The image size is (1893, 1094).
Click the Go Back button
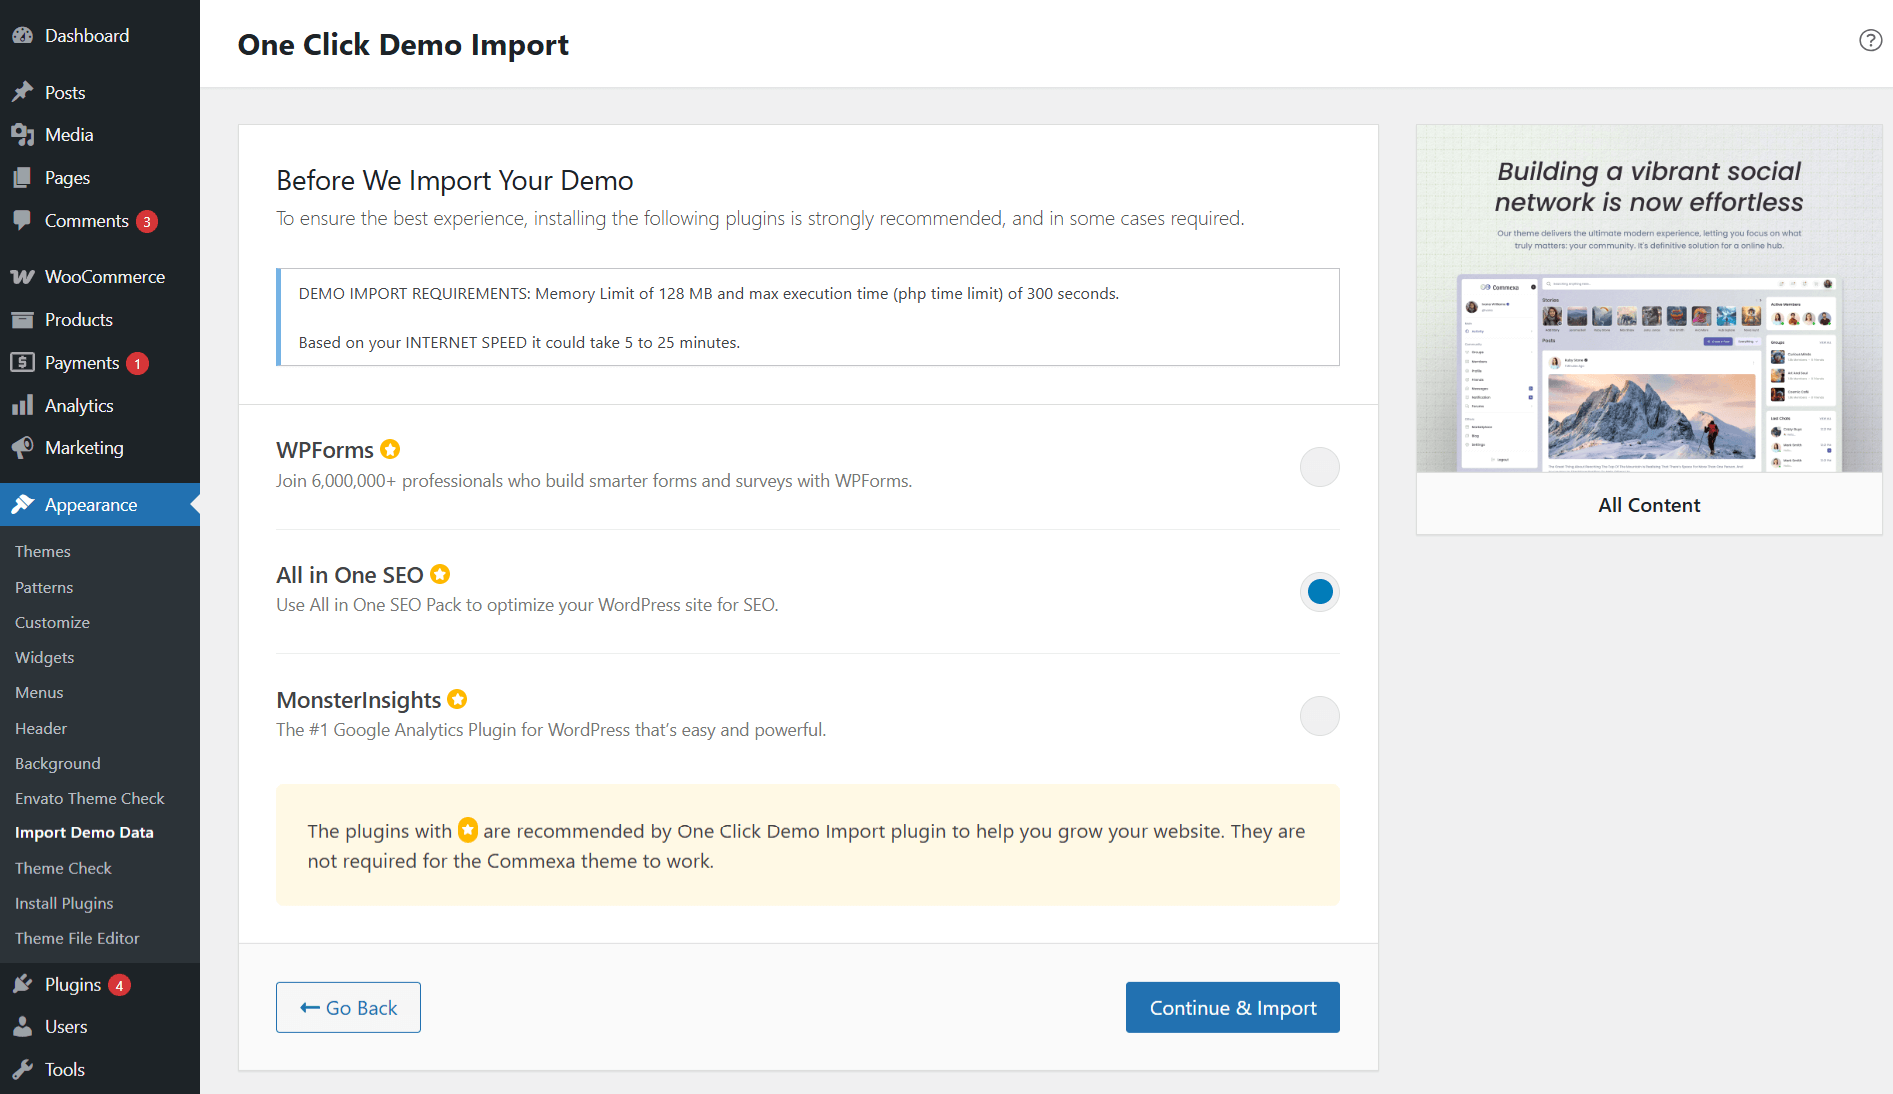coord(348,1007)
